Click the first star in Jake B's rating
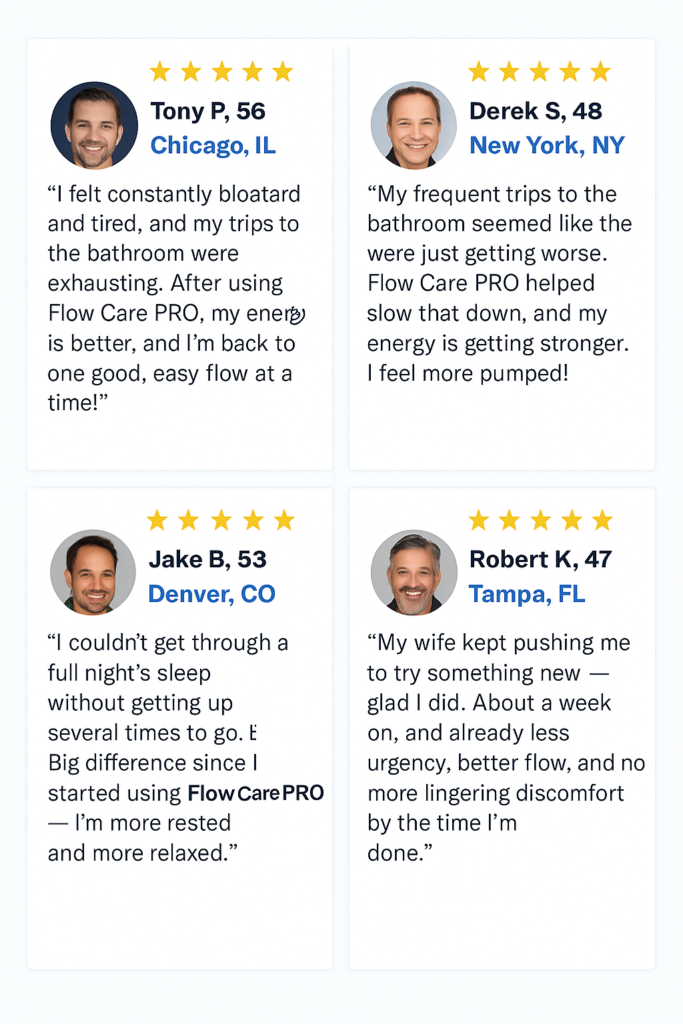This screenshot has width=683, height=1024. 157,520
